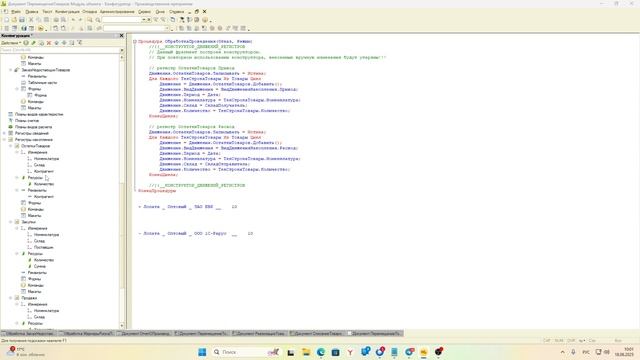The height and width of the screenshot is (360, 640).
Task: Open the Сервис menu
Action: (x=144, y=11)
